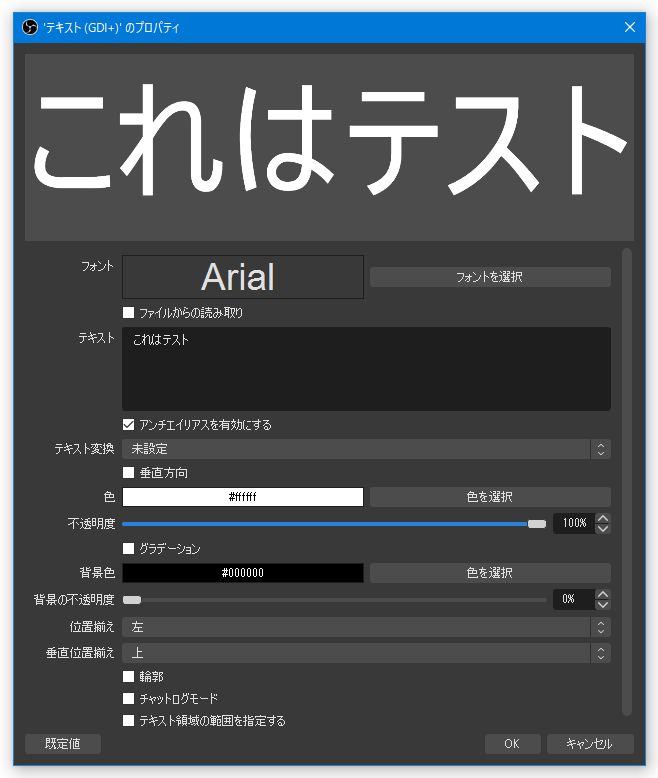Increase 不透明度 value with up arrow
The height and width of the screenshot is (778, 658).
click(x=603, y=518)
